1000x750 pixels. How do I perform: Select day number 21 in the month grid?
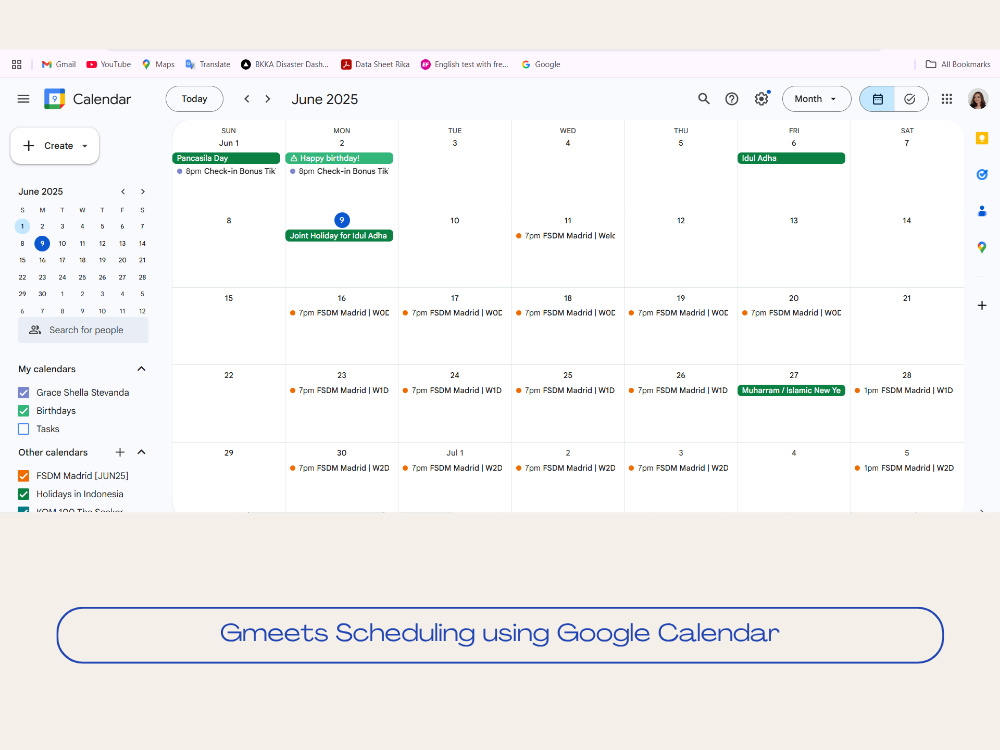tap(907, 298)
